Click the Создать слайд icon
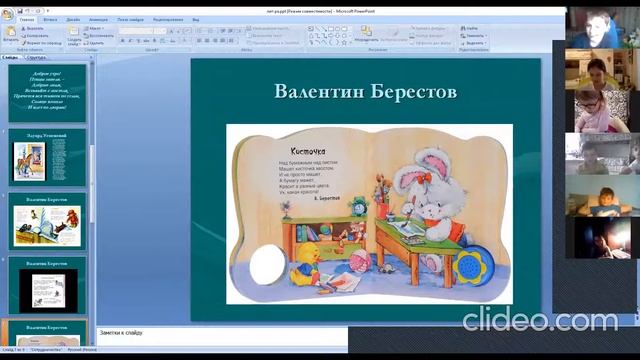Image resolution: width=640 pixels, height=360 pixels. pyautogui.click(x=73, y=31)
